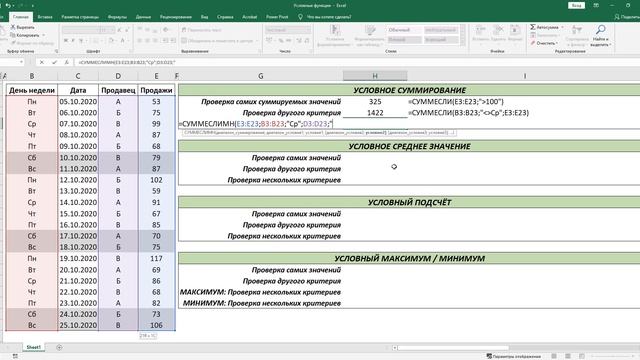The height and width of the screenshot is (360, 640).
Task: Click the Вход sign-in button
Action: [576, 5]
